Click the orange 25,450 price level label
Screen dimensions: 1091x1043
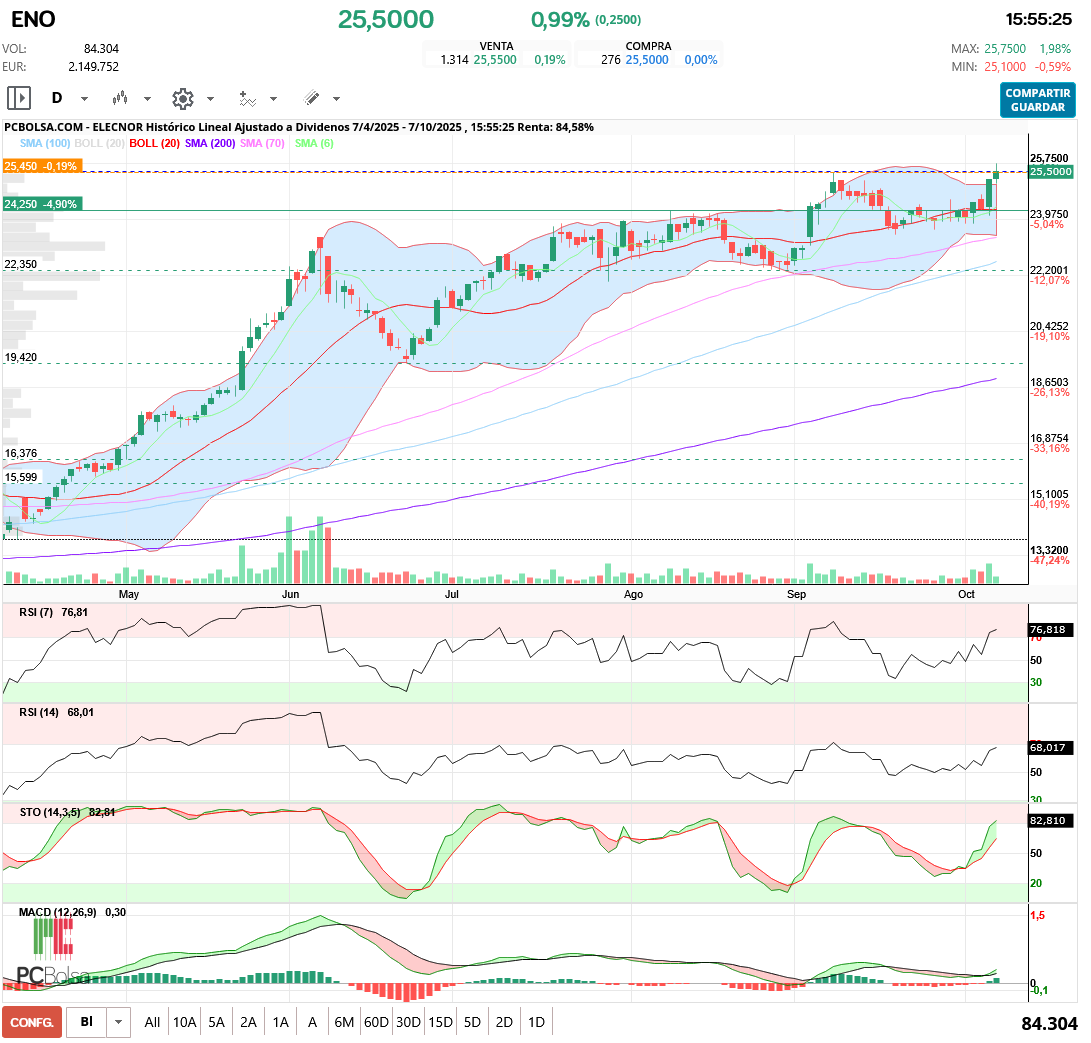click(x=41, y=166)
